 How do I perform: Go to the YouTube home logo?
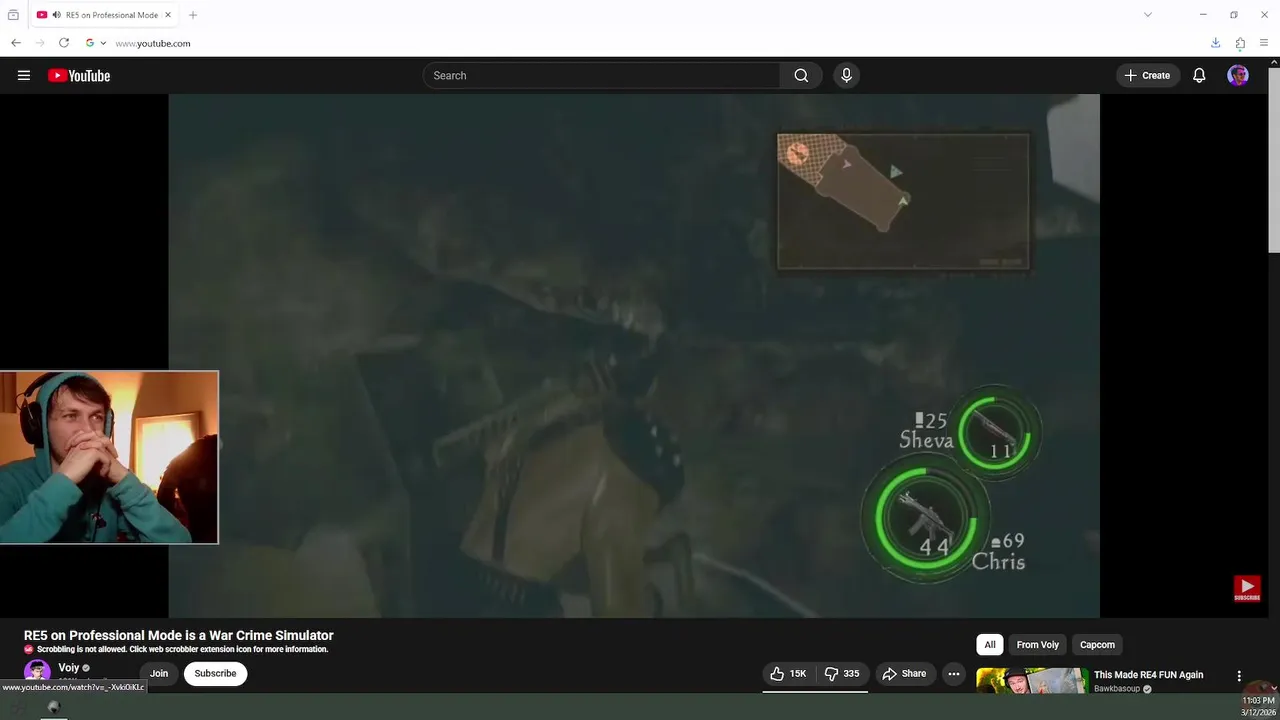(79, 75)
